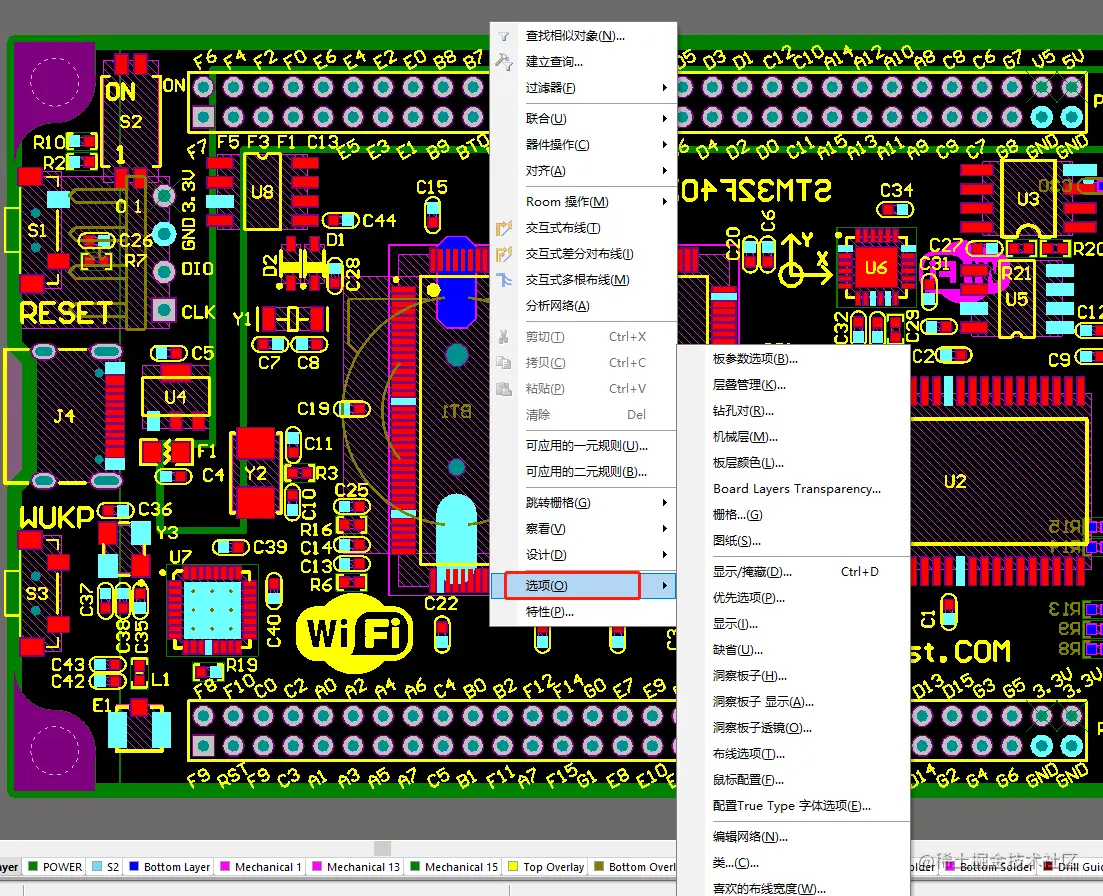This screenshot has width=1103, height=896.
Task: Switch to Mechanical 15 layer tab
Action: click(x=454, y=867)
